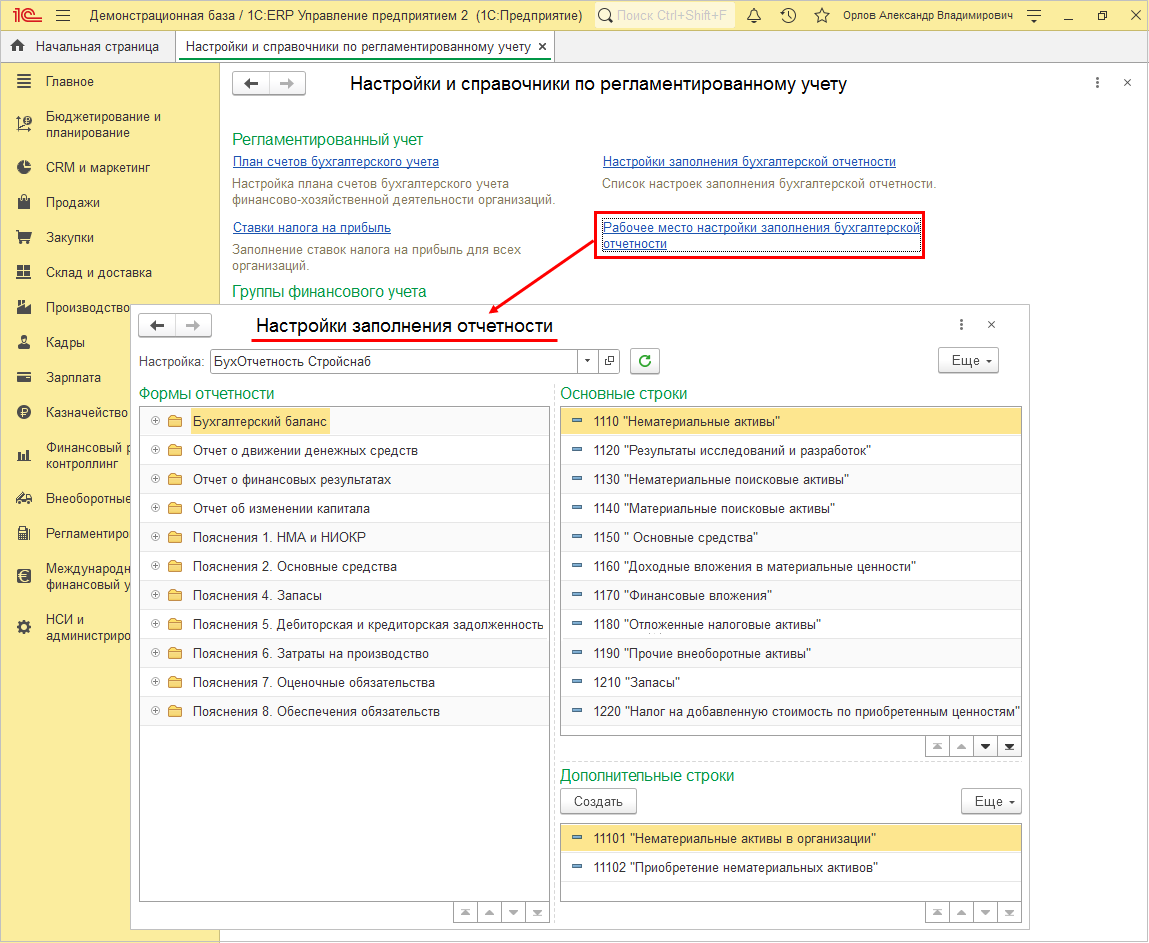Select row 1150 Основные средства
Screen dimensions: 1149x943
[675, 538]
